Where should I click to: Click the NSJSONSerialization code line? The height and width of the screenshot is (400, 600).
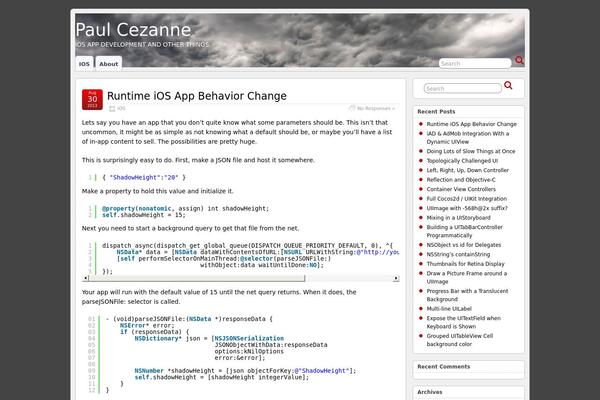pyautogui.click(x=209, y=338)
